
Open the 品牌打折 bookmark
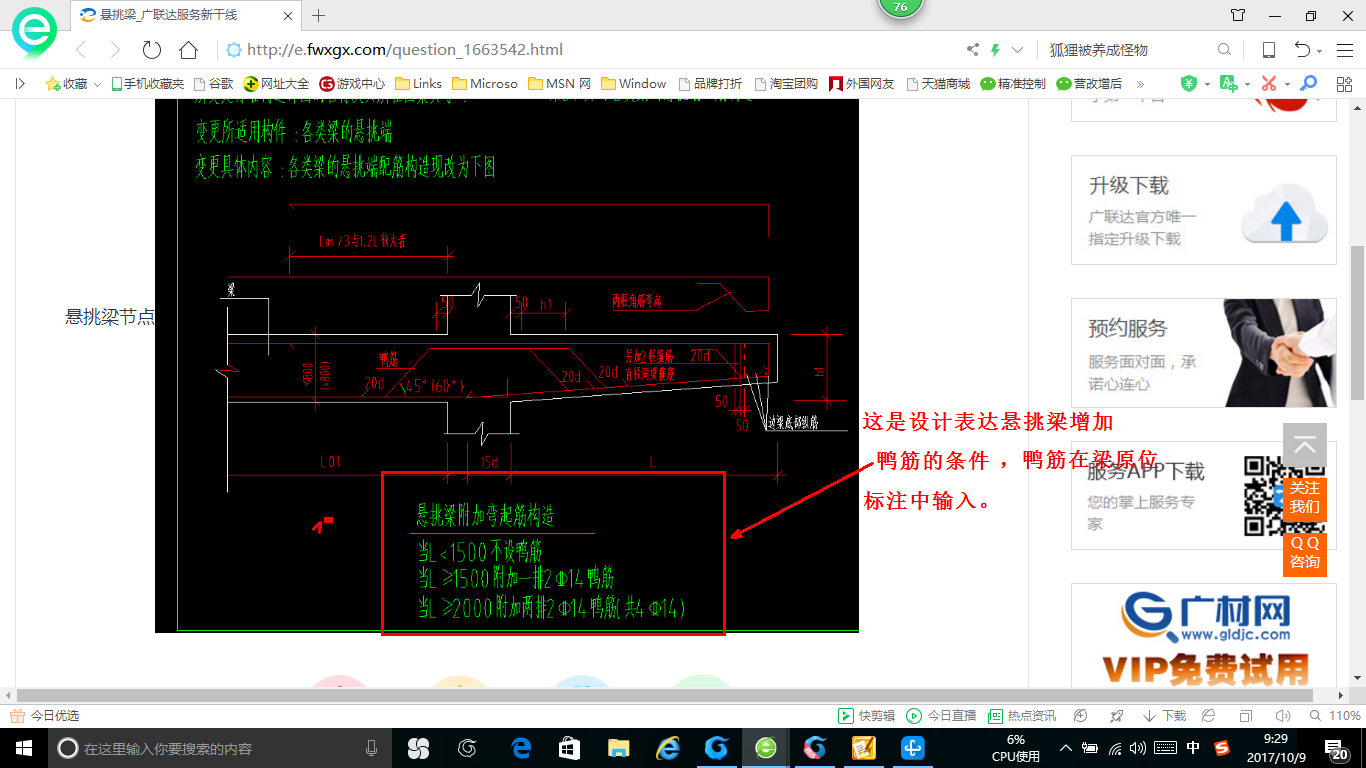click(x=710, y=84)
